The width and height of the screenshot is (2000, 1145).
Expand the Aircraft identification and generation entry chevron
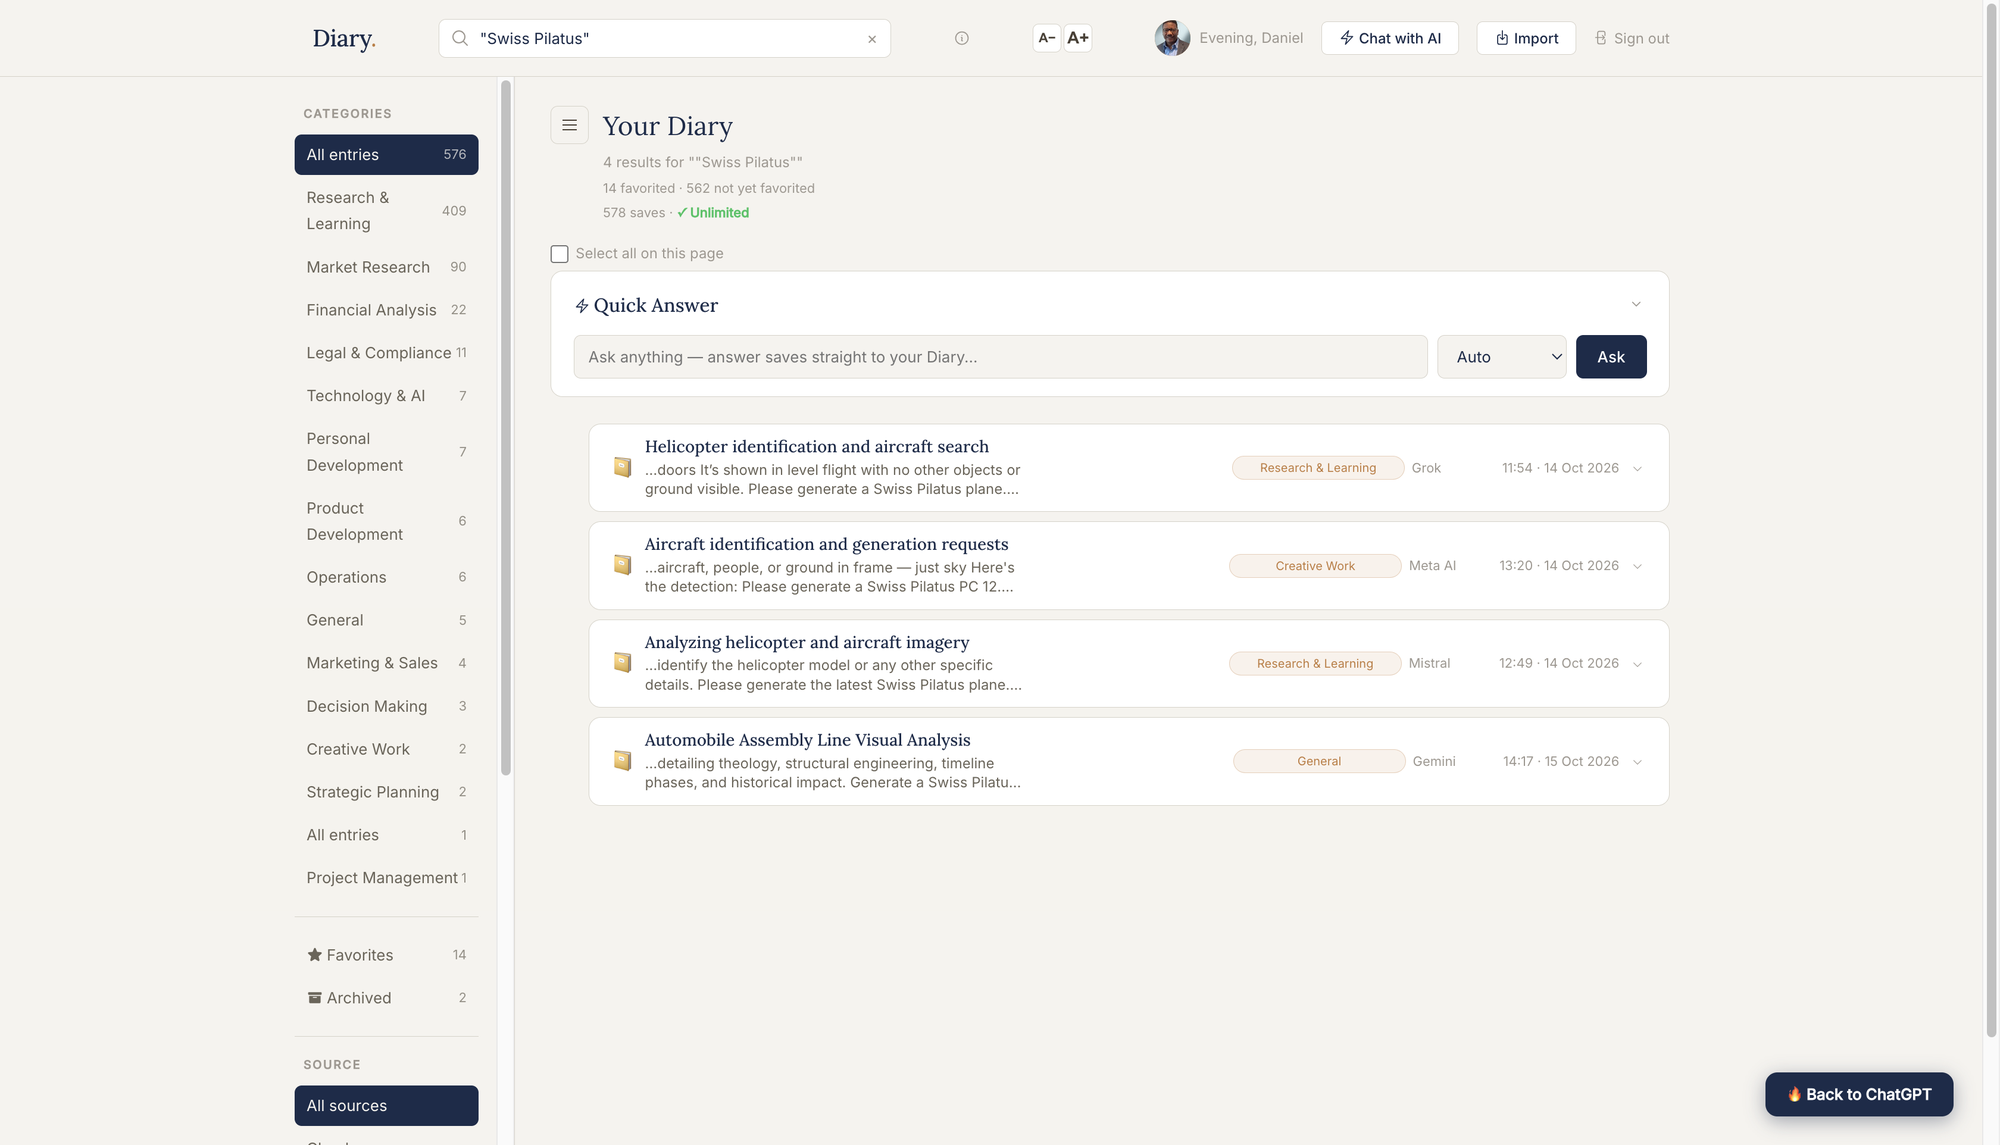click(x=1637, y=566)
